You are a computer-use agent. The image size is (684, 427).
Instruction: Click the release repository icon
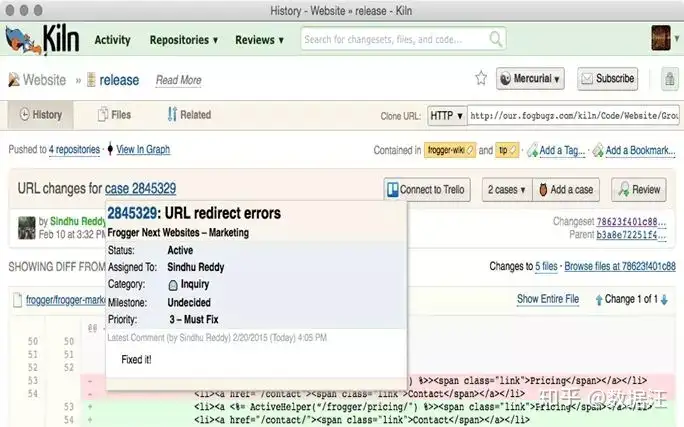tap(91, 80)
